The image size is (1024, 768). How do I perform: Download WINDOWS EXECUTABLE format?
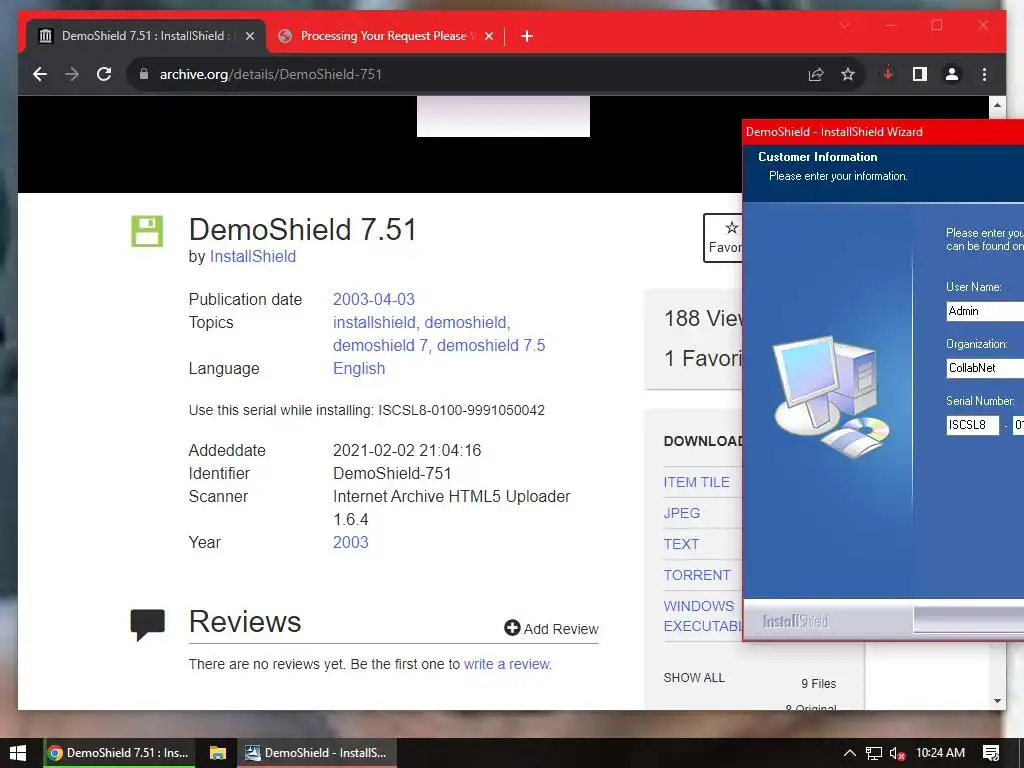click(703, 616)
